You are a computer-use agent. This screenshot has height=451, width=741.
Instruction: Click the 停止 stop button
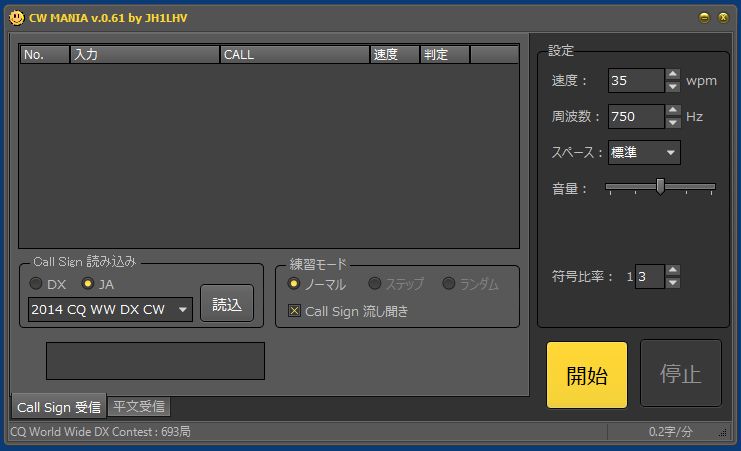pos(681,373)
